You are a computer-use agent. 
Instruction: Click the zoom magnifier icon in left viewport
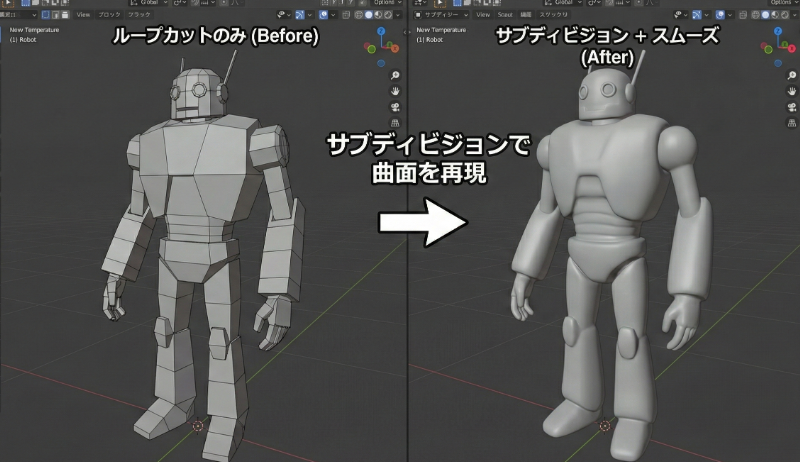tap(395, 75)
